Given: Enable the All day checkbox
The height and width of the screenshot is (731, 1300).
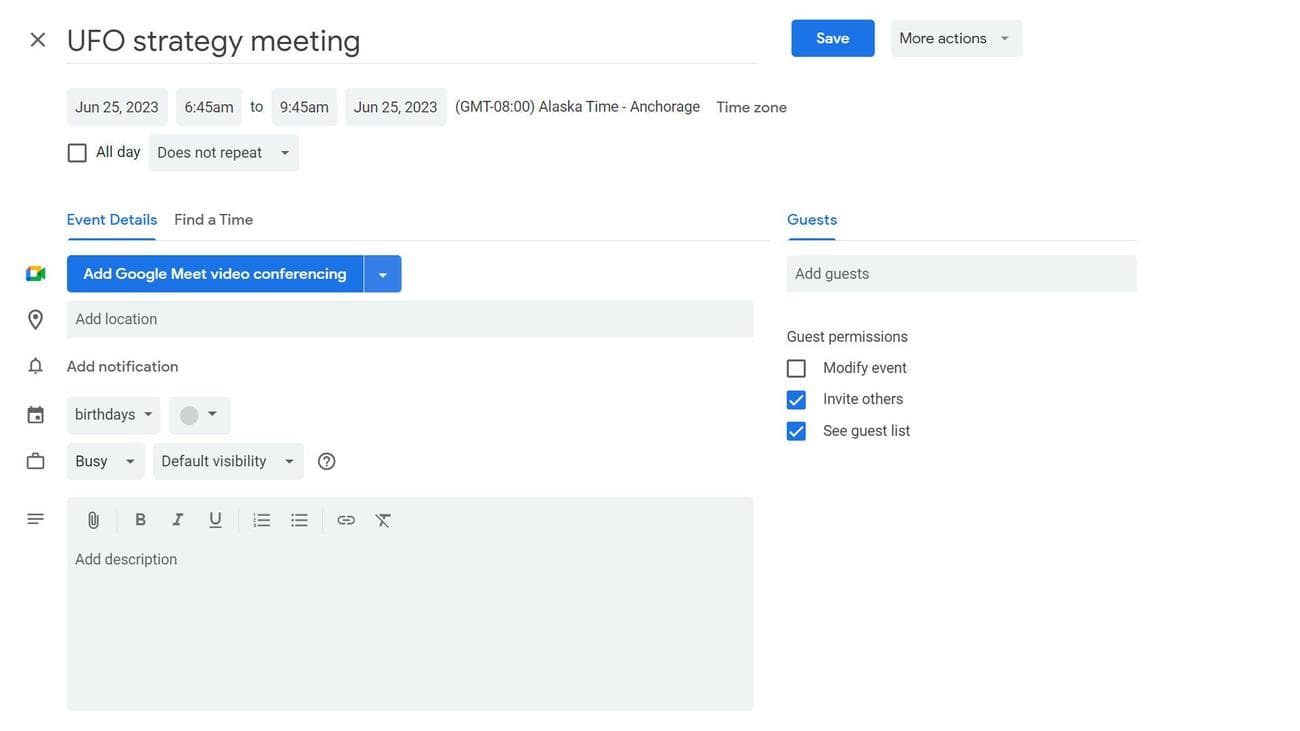Looking at the screenshot, I should point(77,153).
